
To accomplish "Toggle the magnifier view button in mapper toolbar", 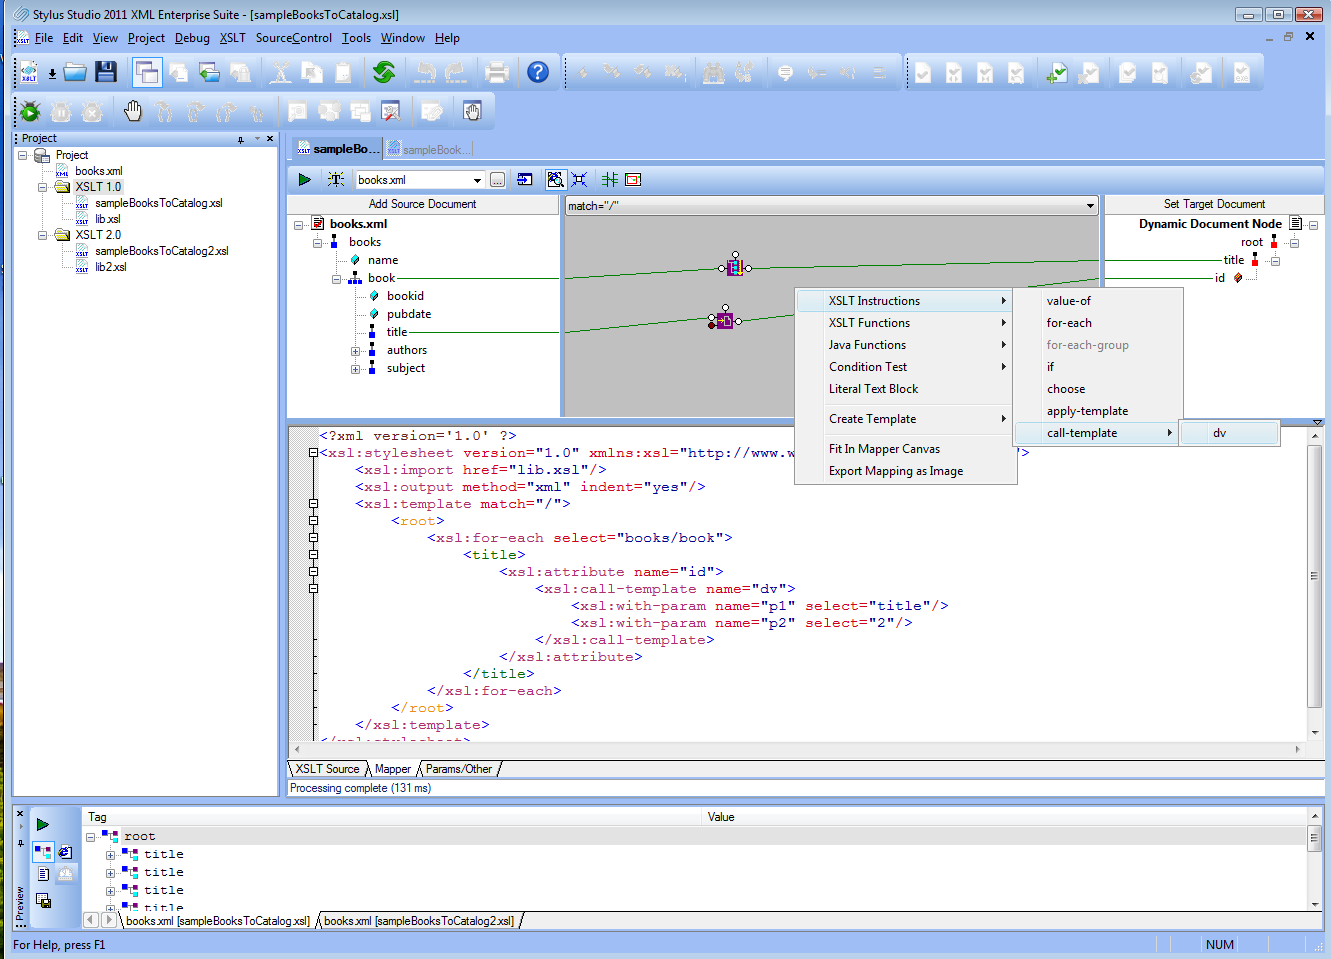I will point(555,180).
